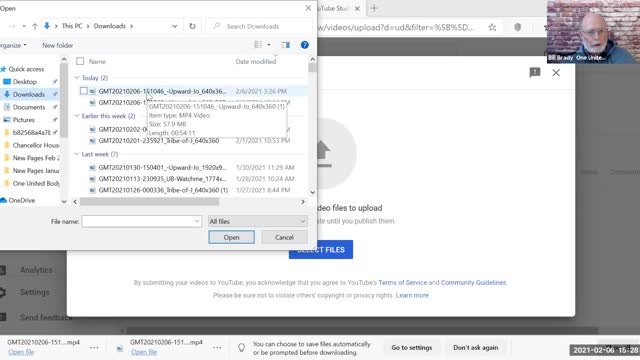Click the File name input field
The width and height of the screenshot is (640, 360).
[141, 221]
